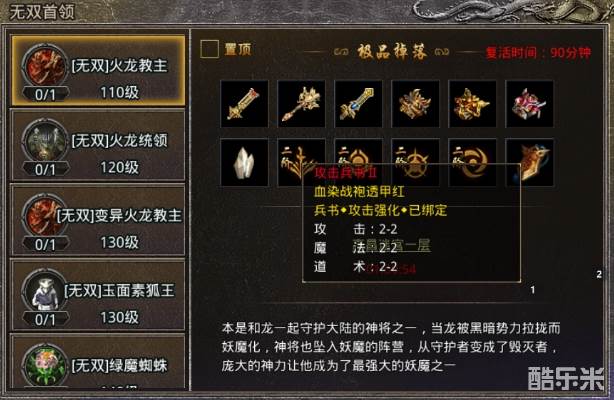Image resolution: width=614 pixels, height=400 pixels.
Task: Click the white crystal drop icon
Action: [x=244, y=163]
